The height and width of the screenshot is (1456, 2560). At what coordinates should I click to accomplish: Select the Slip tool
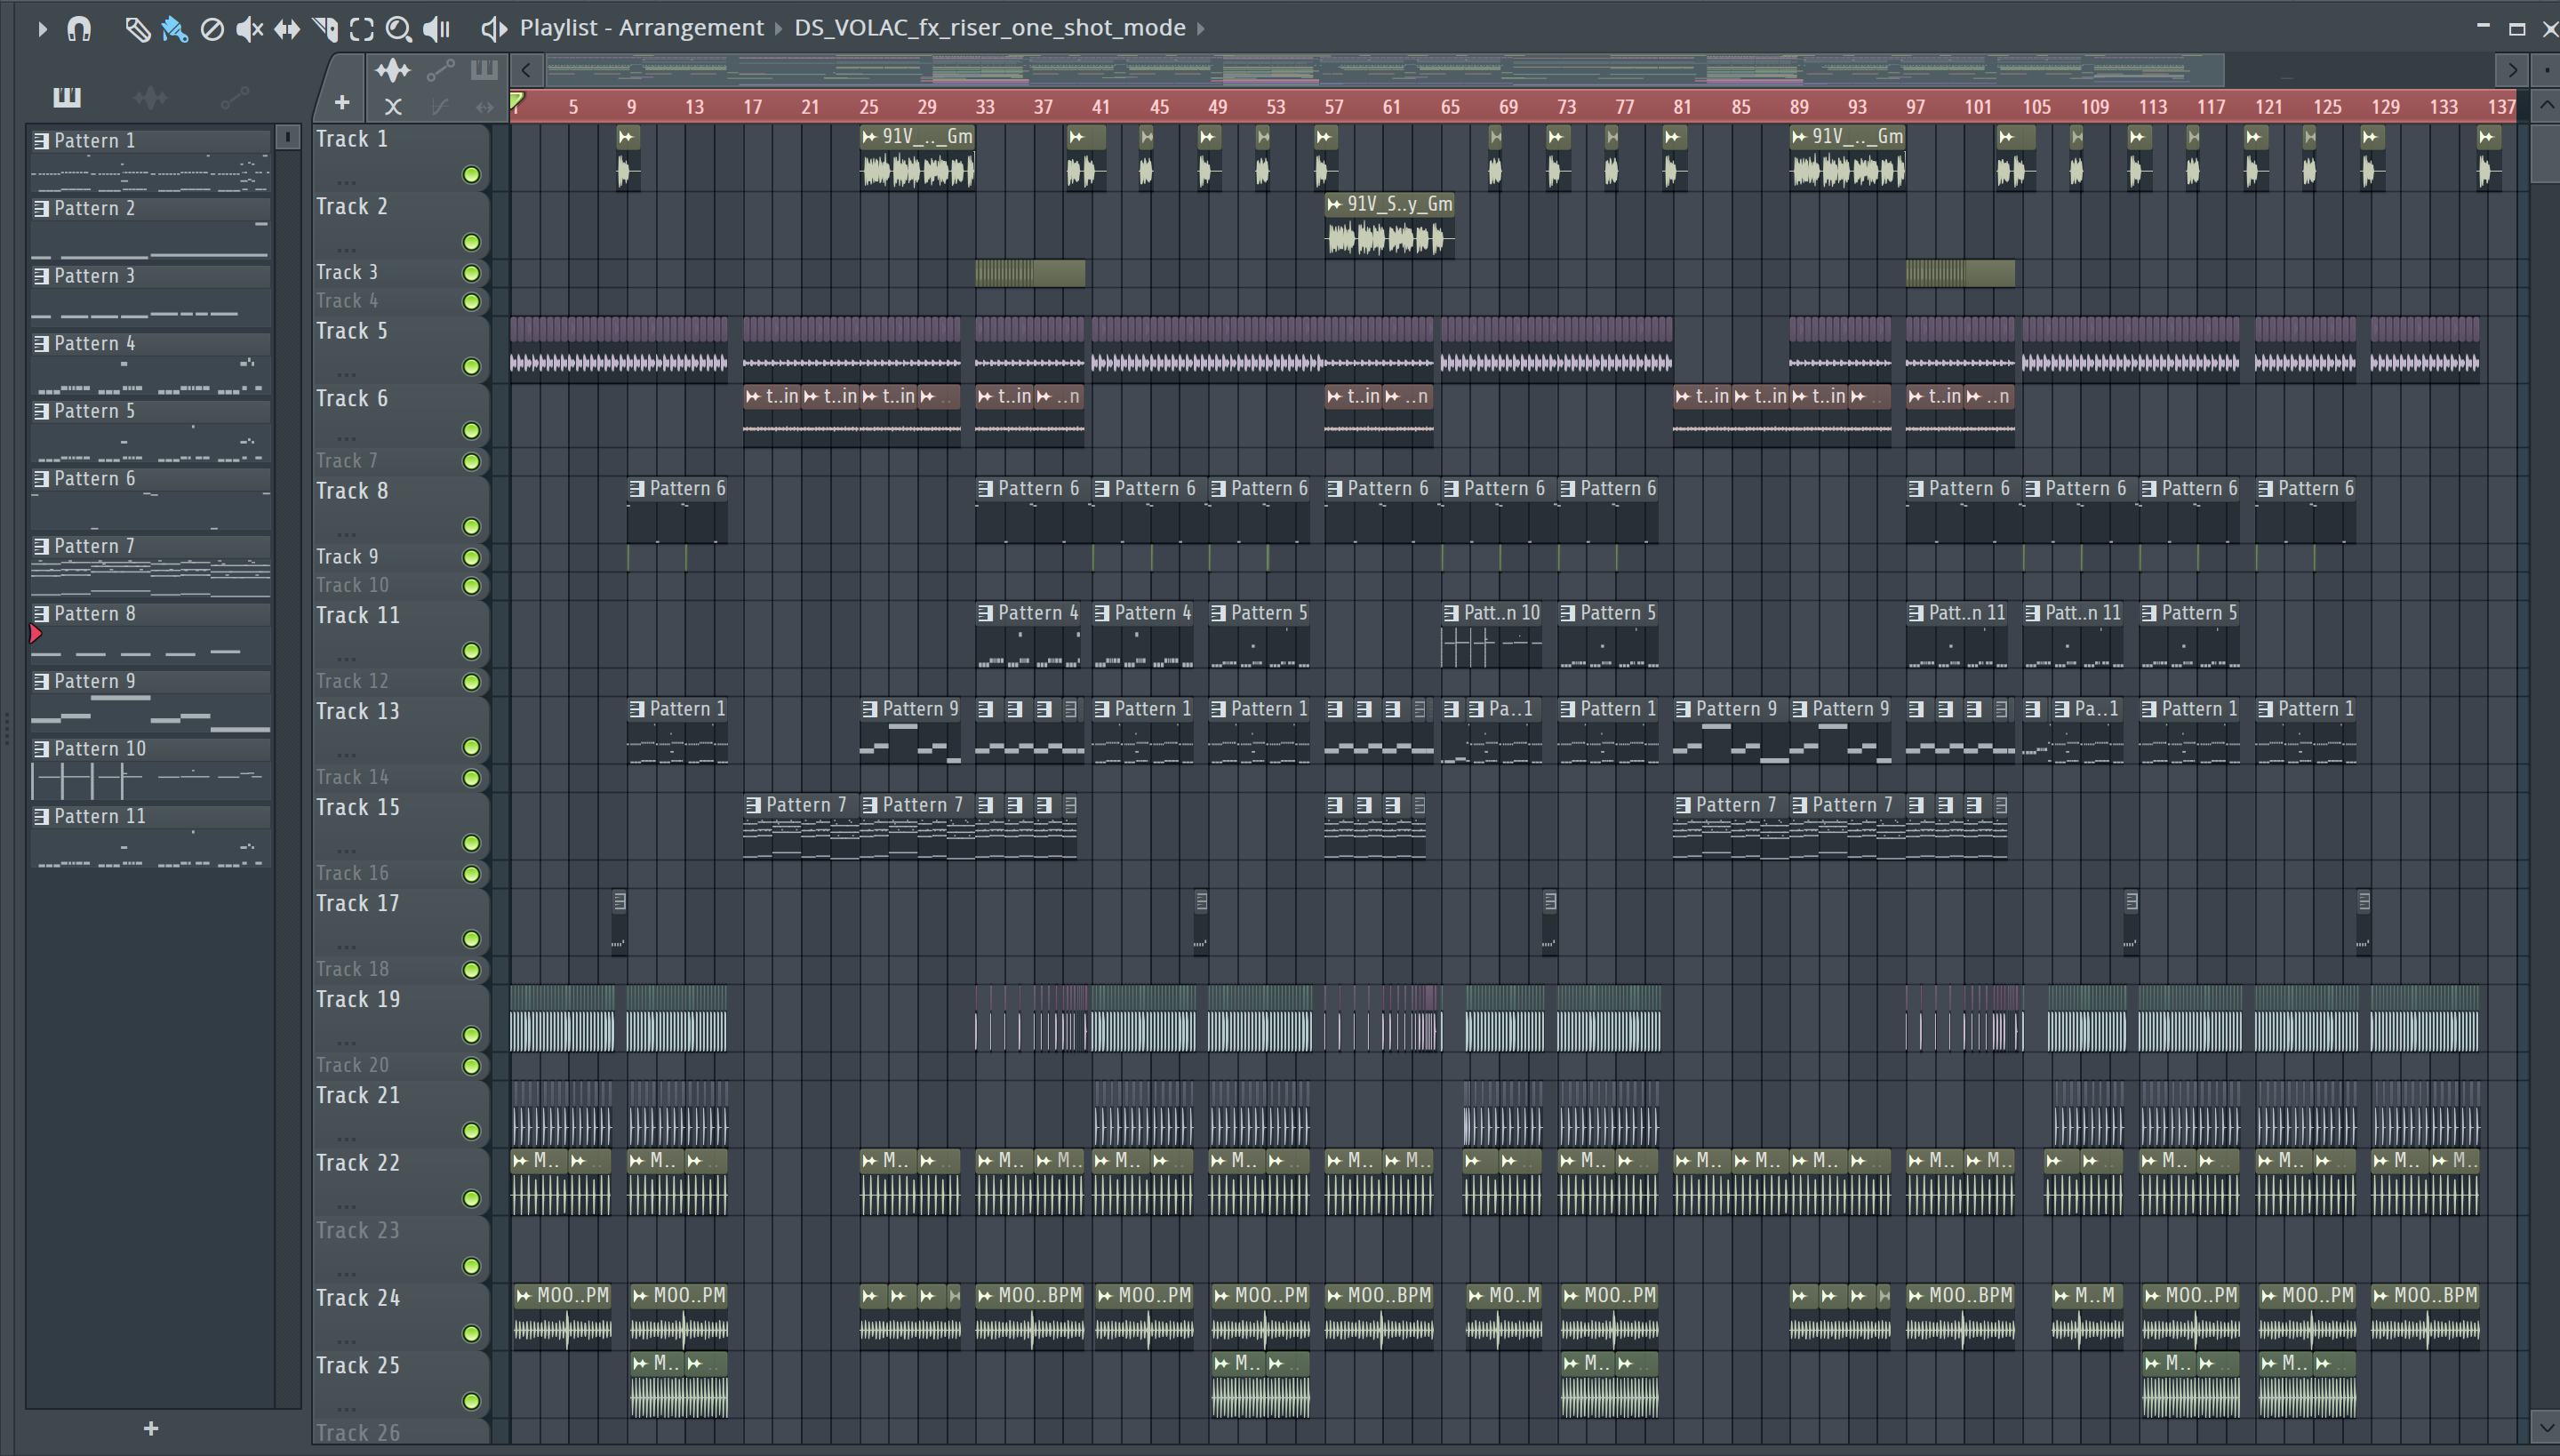click(x=287, y=29)
